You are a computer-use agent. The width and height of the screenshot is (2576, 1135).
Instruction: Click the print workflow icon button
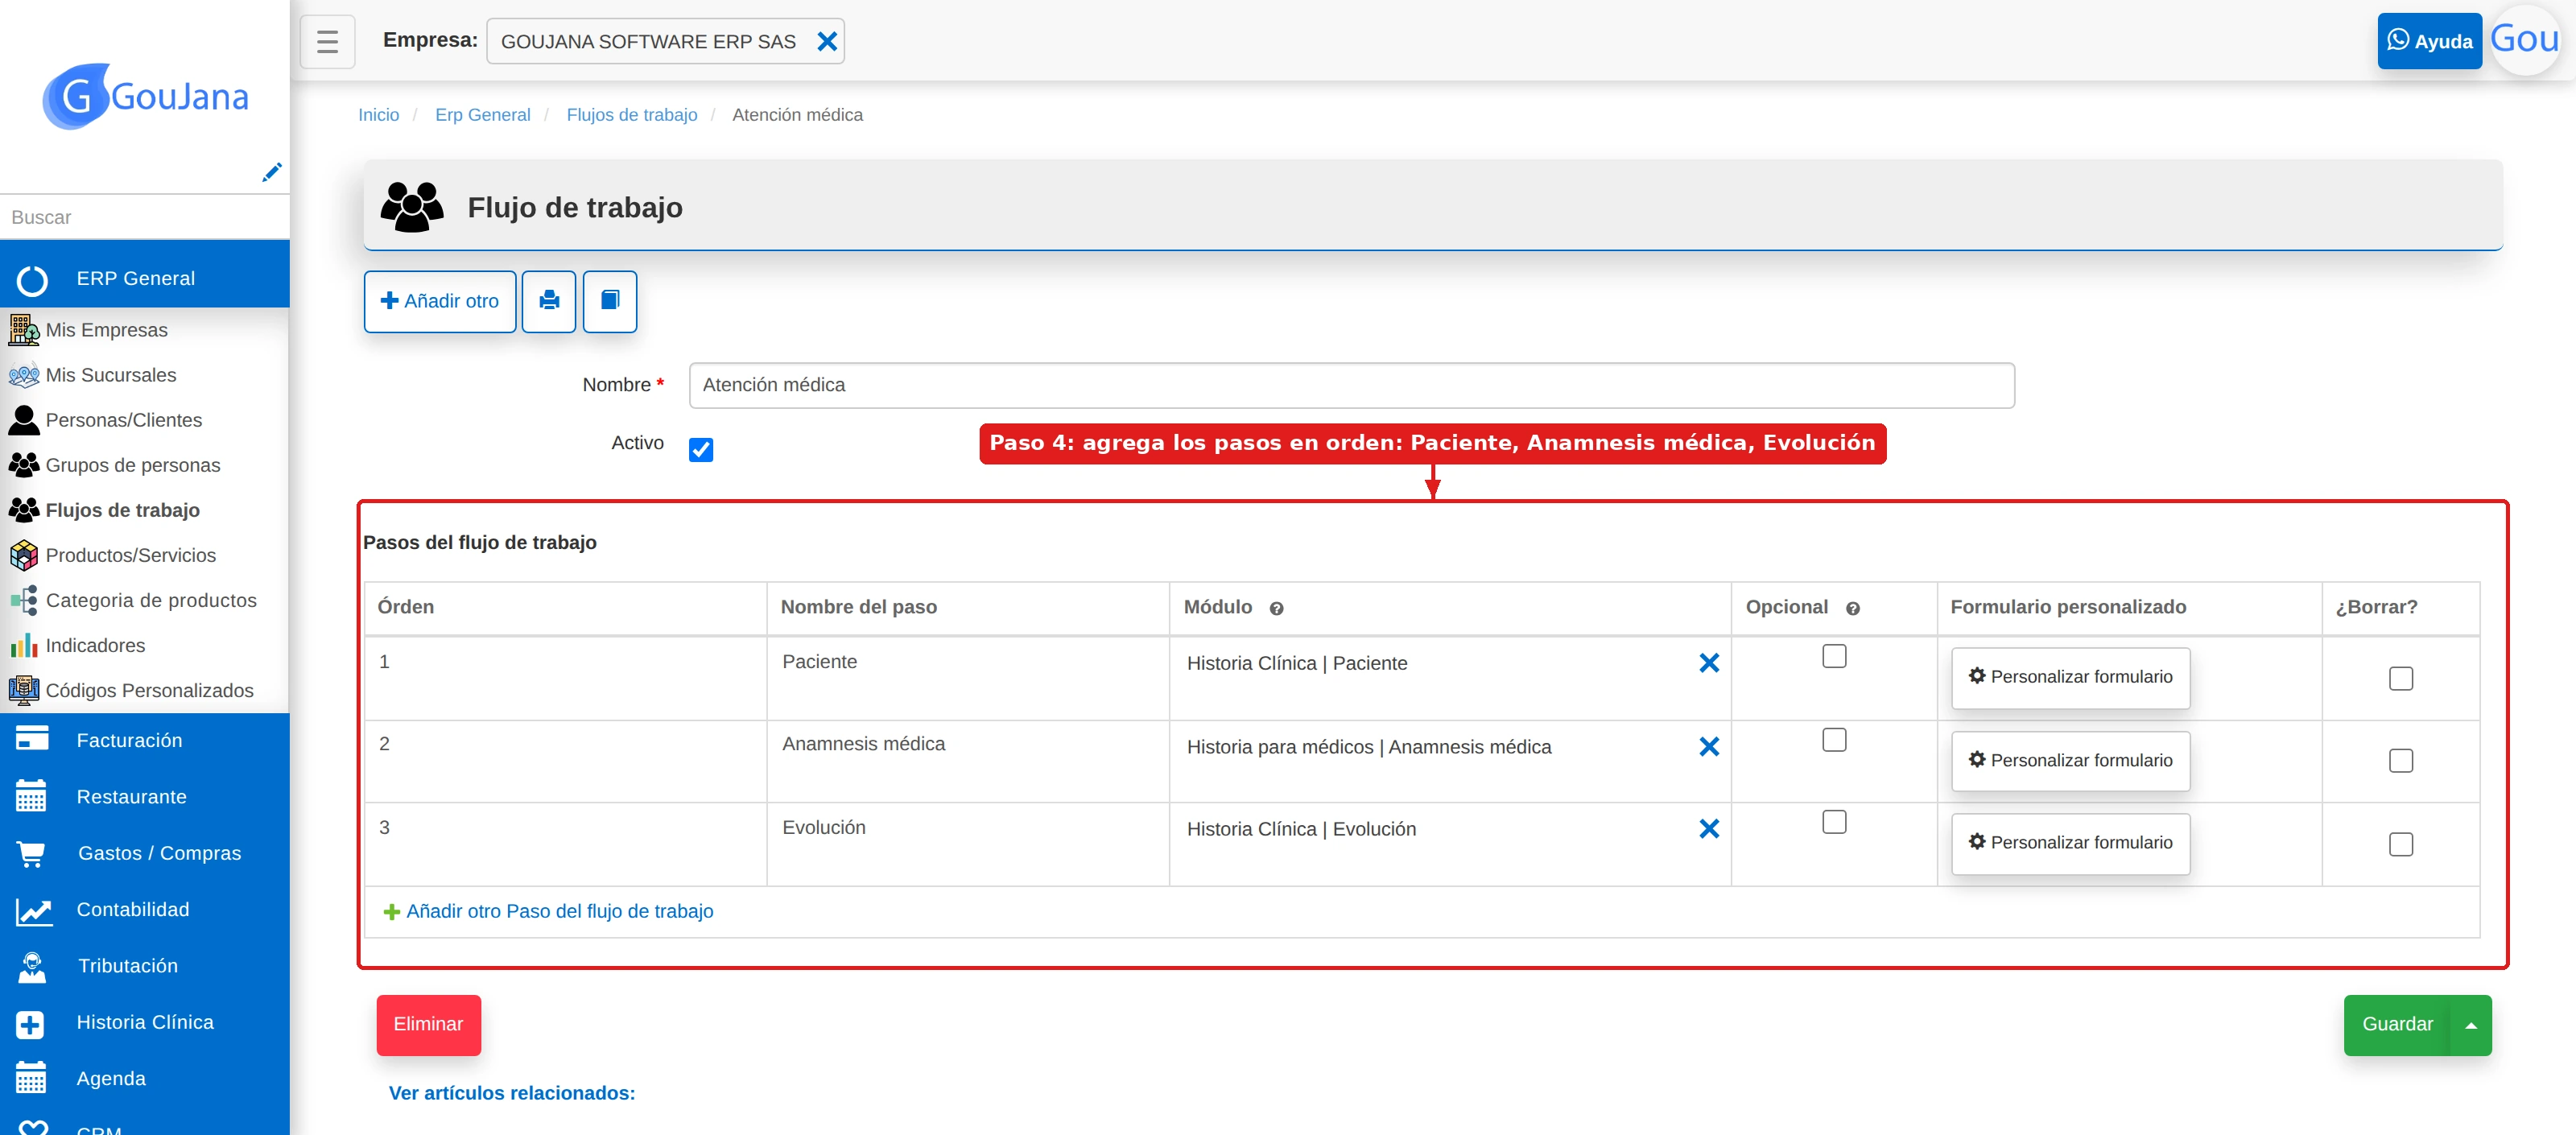[x=549, y=301]
